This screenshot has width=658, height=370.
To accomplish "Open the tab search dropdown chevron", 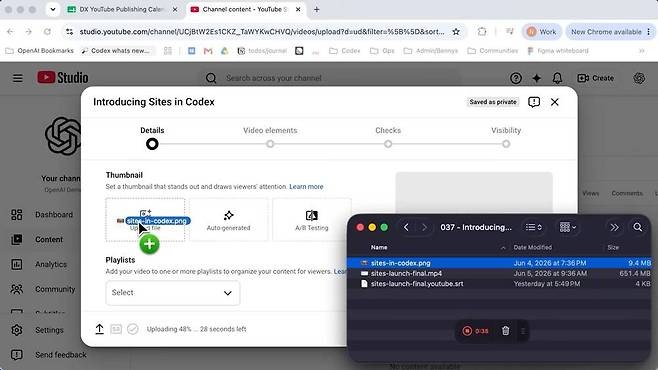I will point(53,9).
